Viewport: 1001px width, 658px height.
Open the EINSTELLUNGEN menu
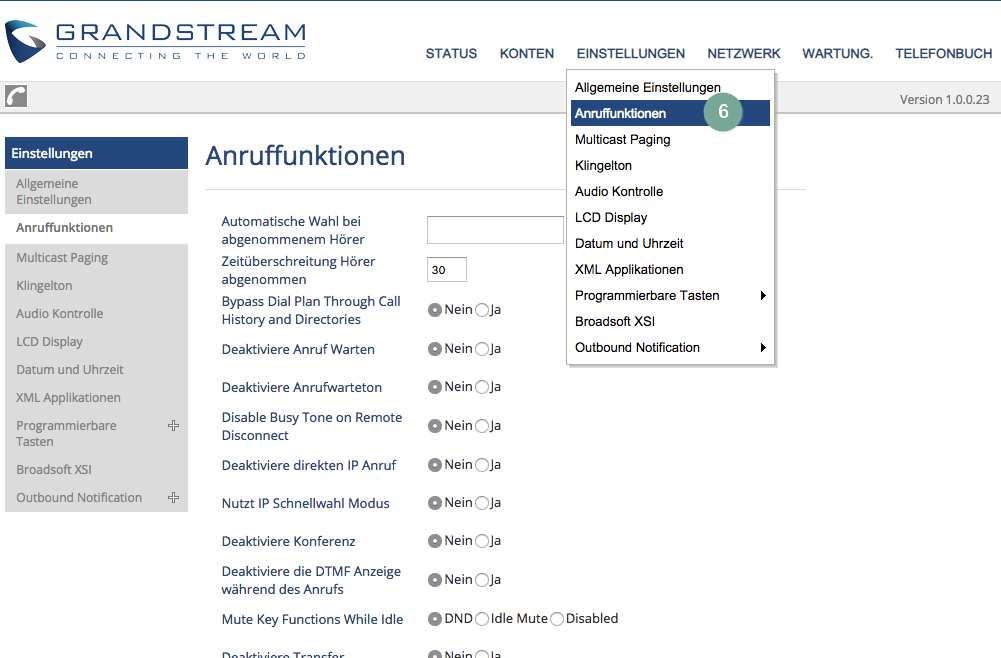(631, 54)
